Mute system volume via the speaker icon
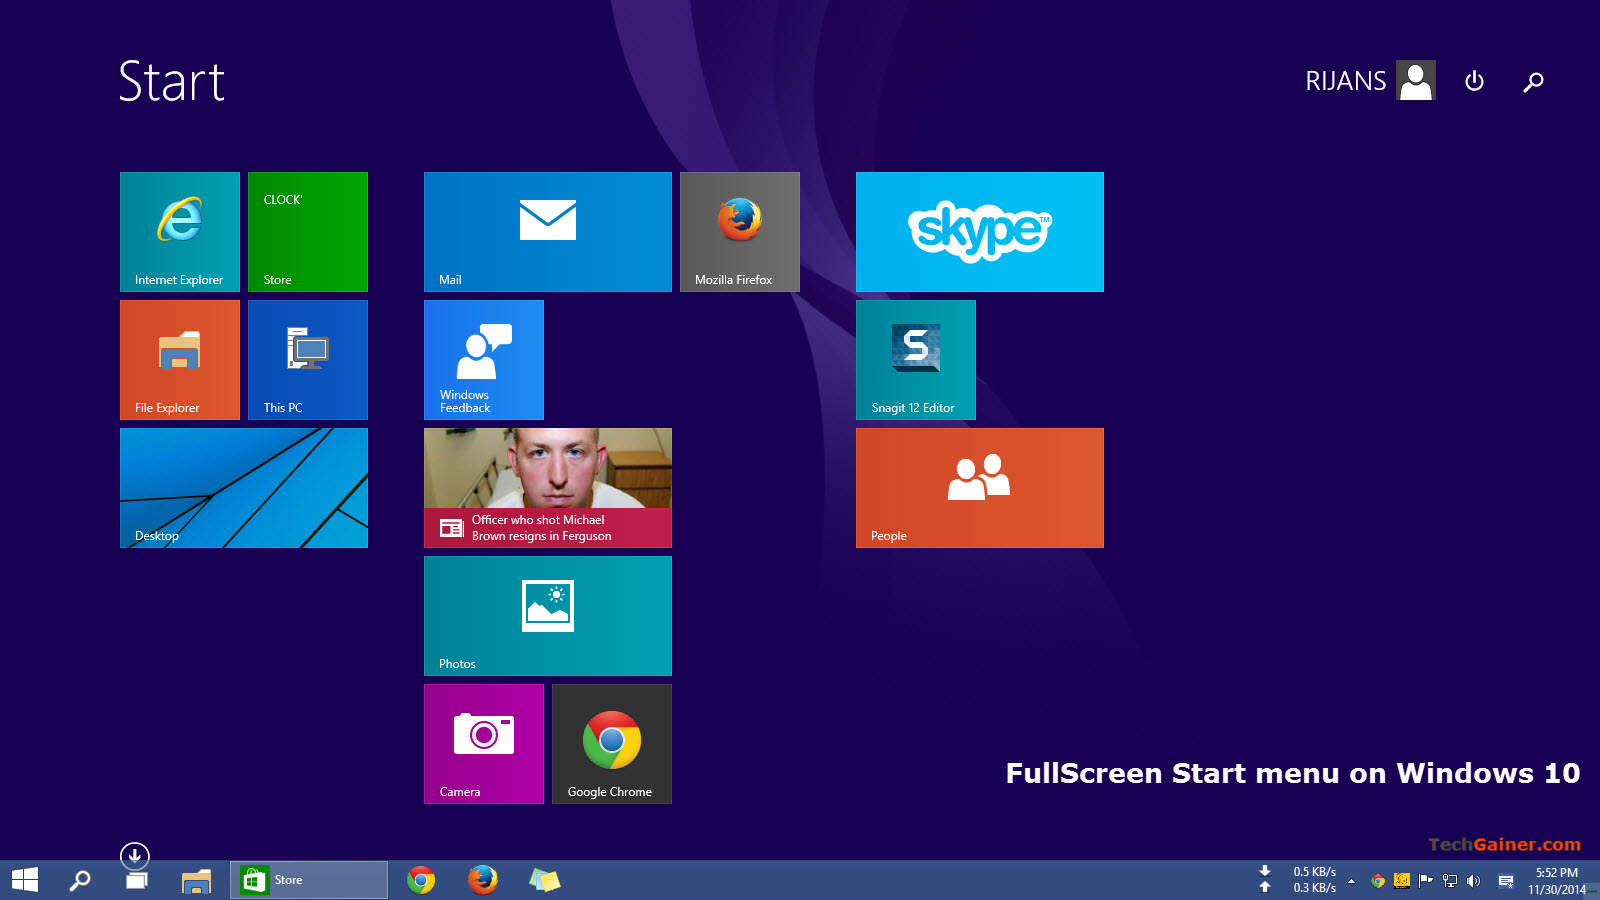The width and height of the screenshot is (1600, 900). [1473, 882]
